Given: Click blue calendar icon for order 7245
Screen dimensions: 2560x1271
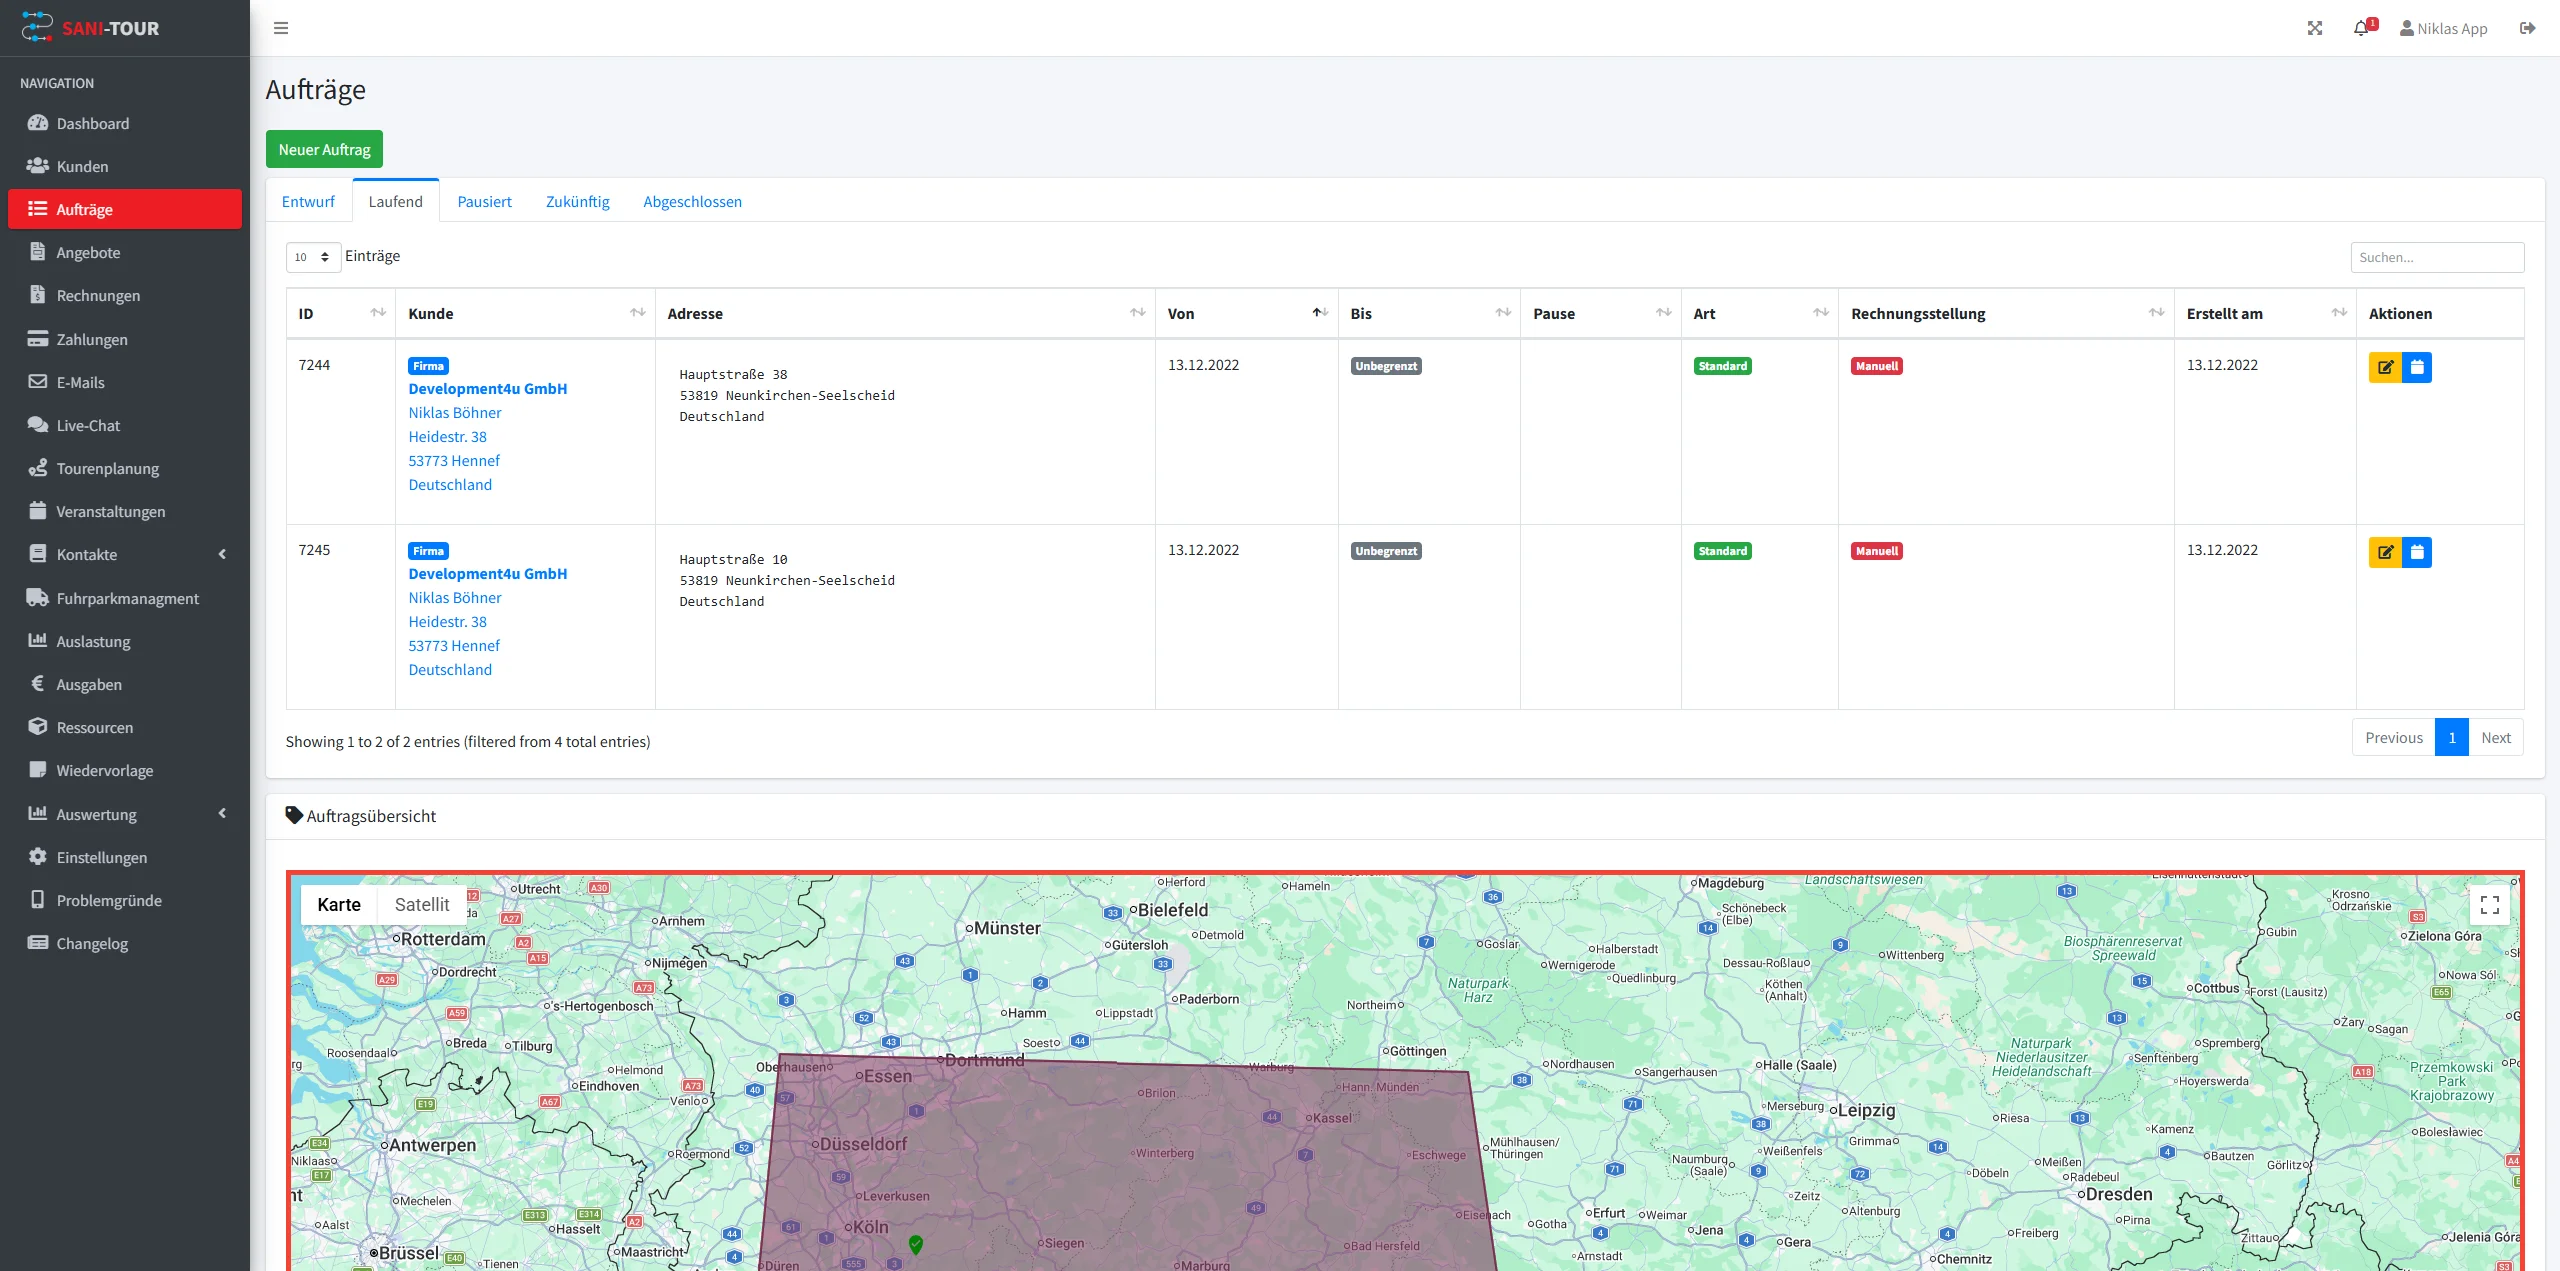Looking at the screenshot, I should (x=2417, y=552).
